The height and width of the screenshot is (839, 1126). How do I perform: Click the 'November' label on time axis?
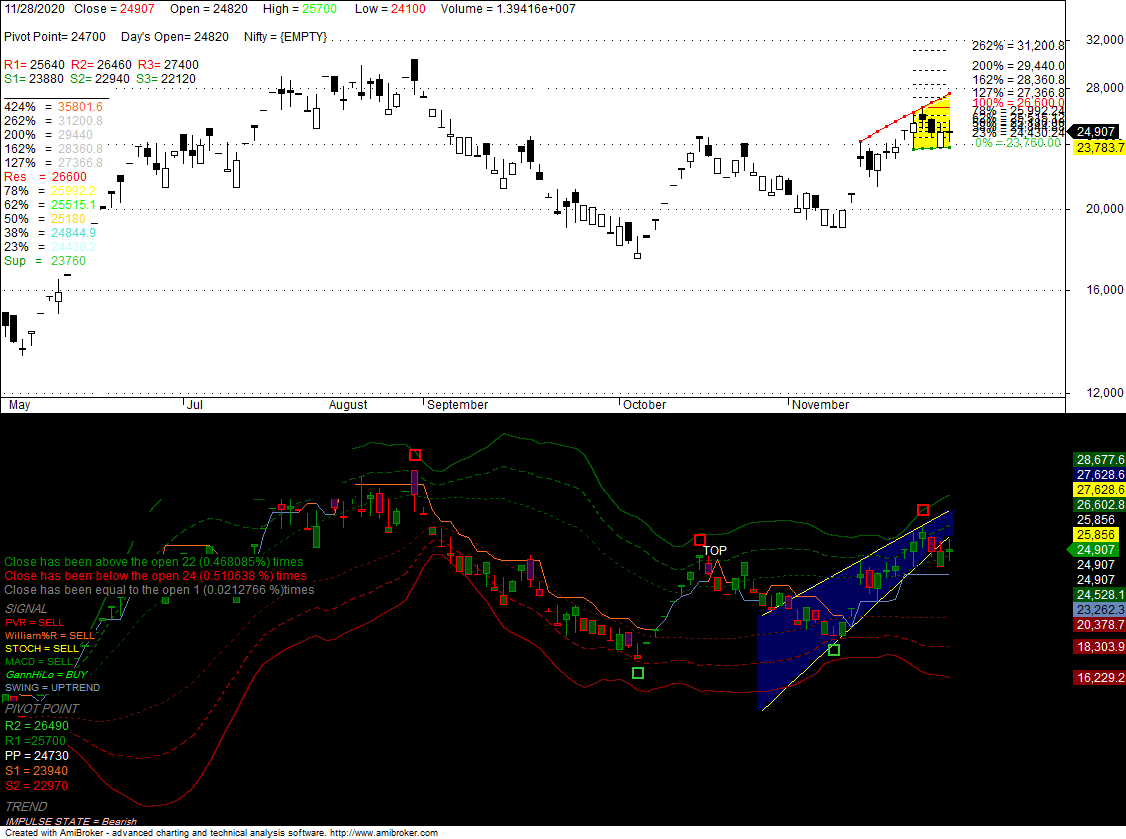[x=820, y=405]
